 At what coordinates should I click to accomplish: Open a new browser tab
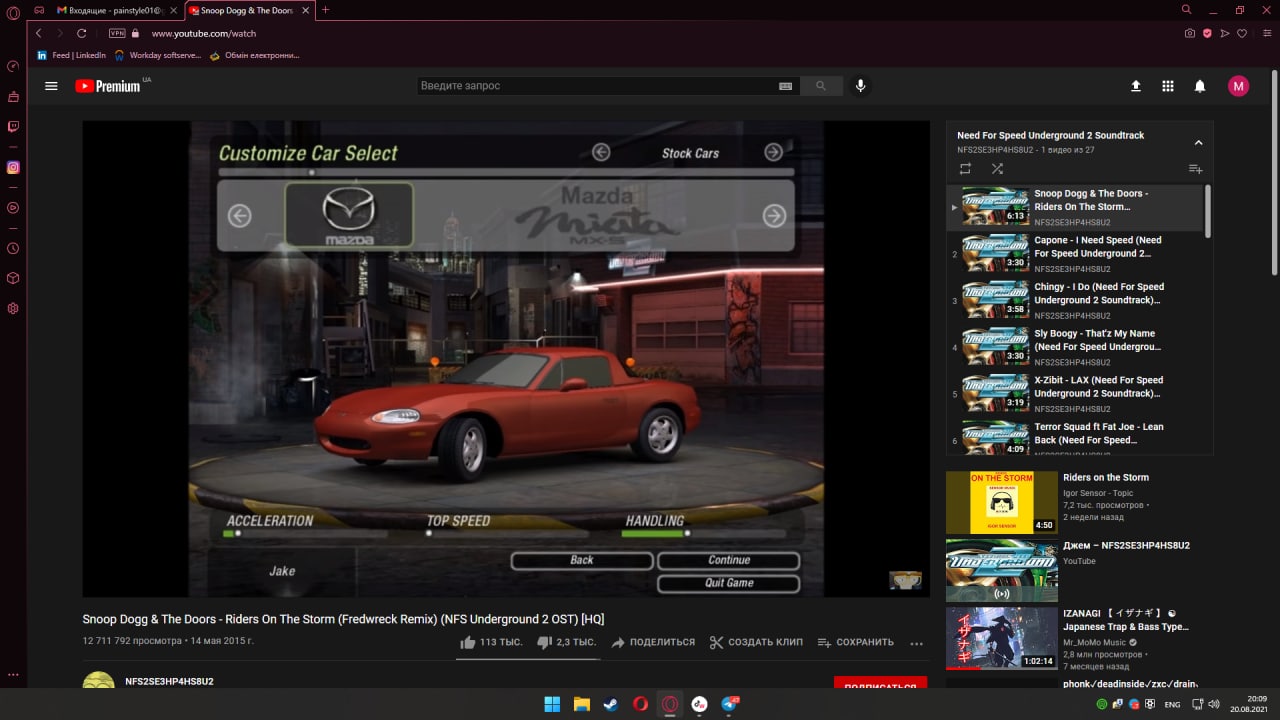point(325,10)
